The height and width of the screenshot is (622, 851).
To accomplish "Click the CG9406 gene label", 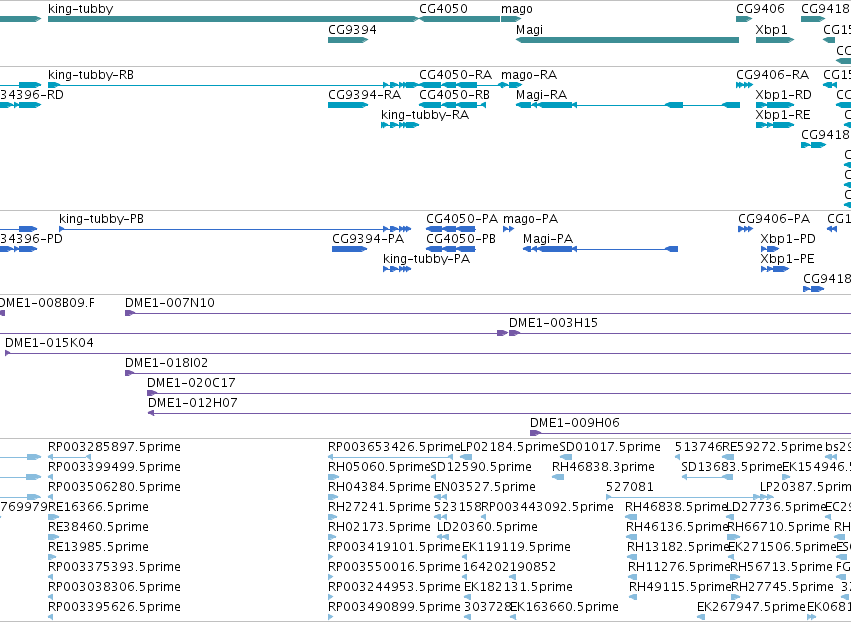I will tap(760, 9).
